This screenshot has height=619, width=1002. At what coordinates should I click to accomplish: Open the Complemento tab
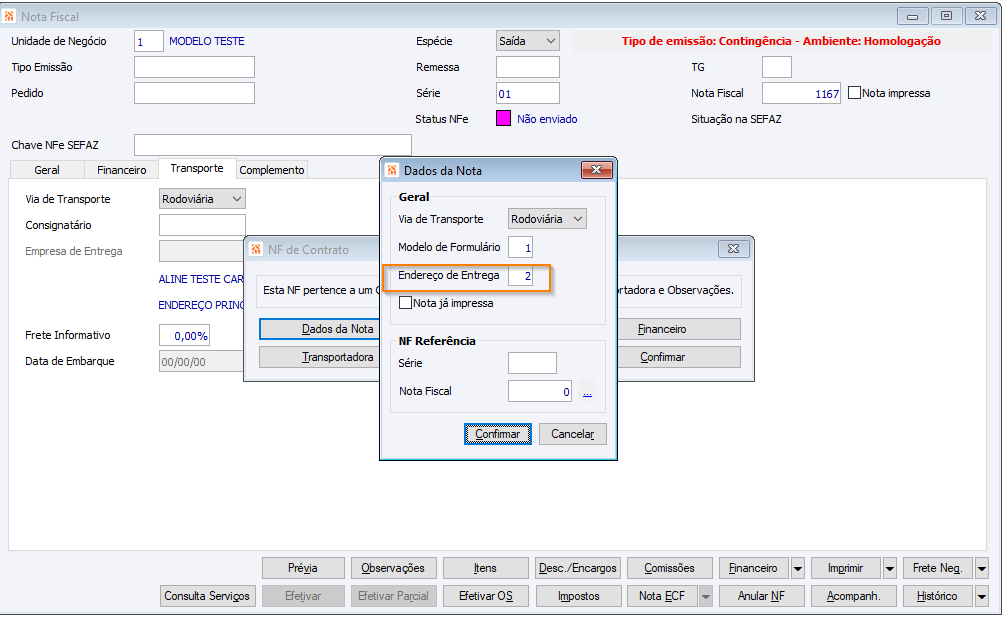click(272, 170)
